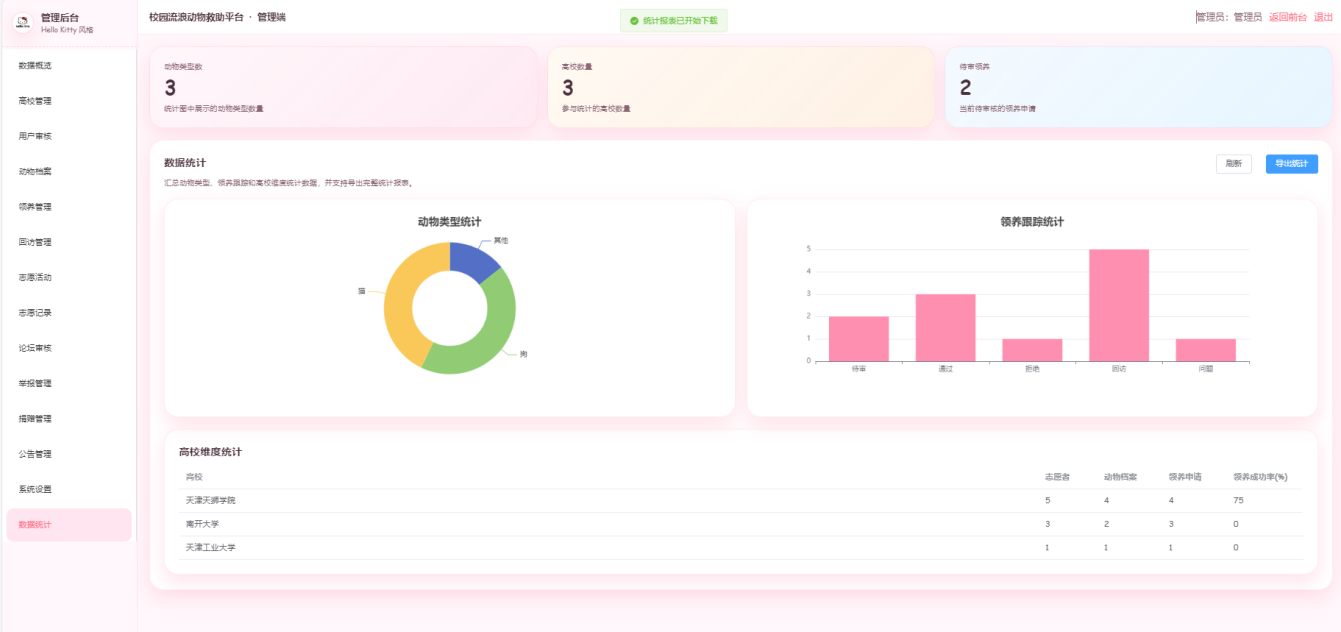Click the 动物类型数 stat card

point(344,87)
